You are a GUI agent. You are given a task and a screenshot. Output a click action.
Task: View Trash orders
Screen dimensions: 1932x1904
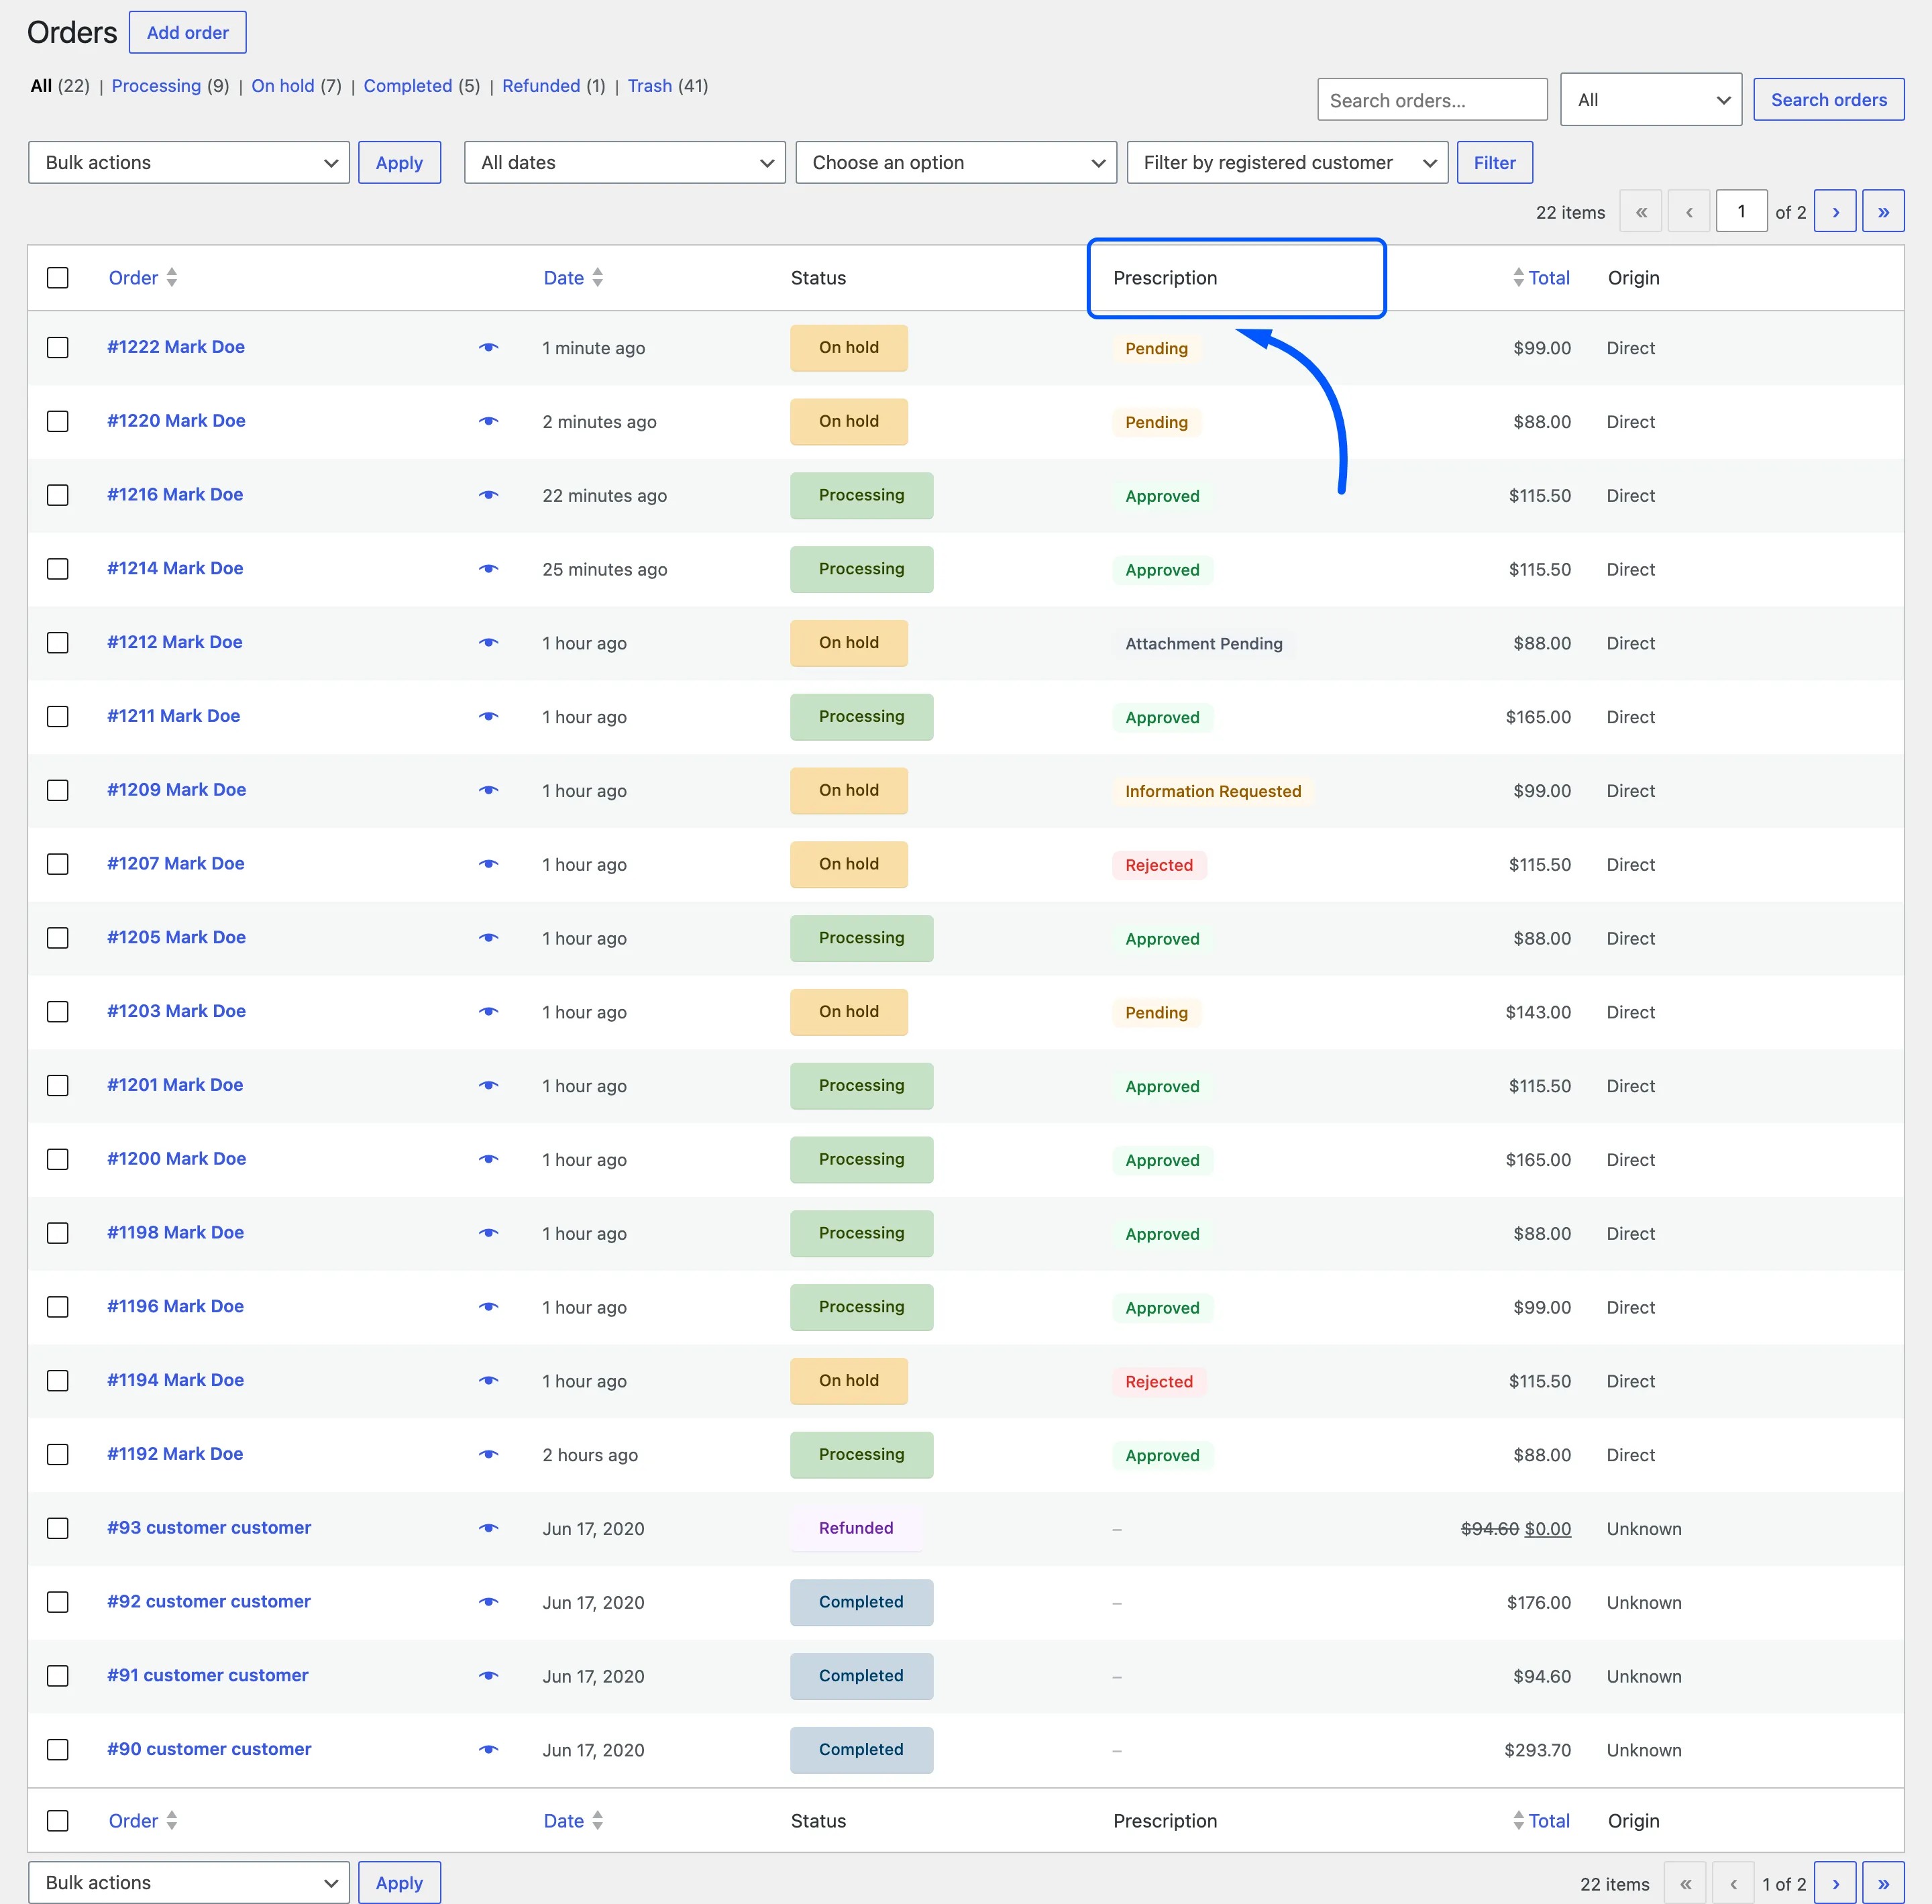click(x=650, y=86)
